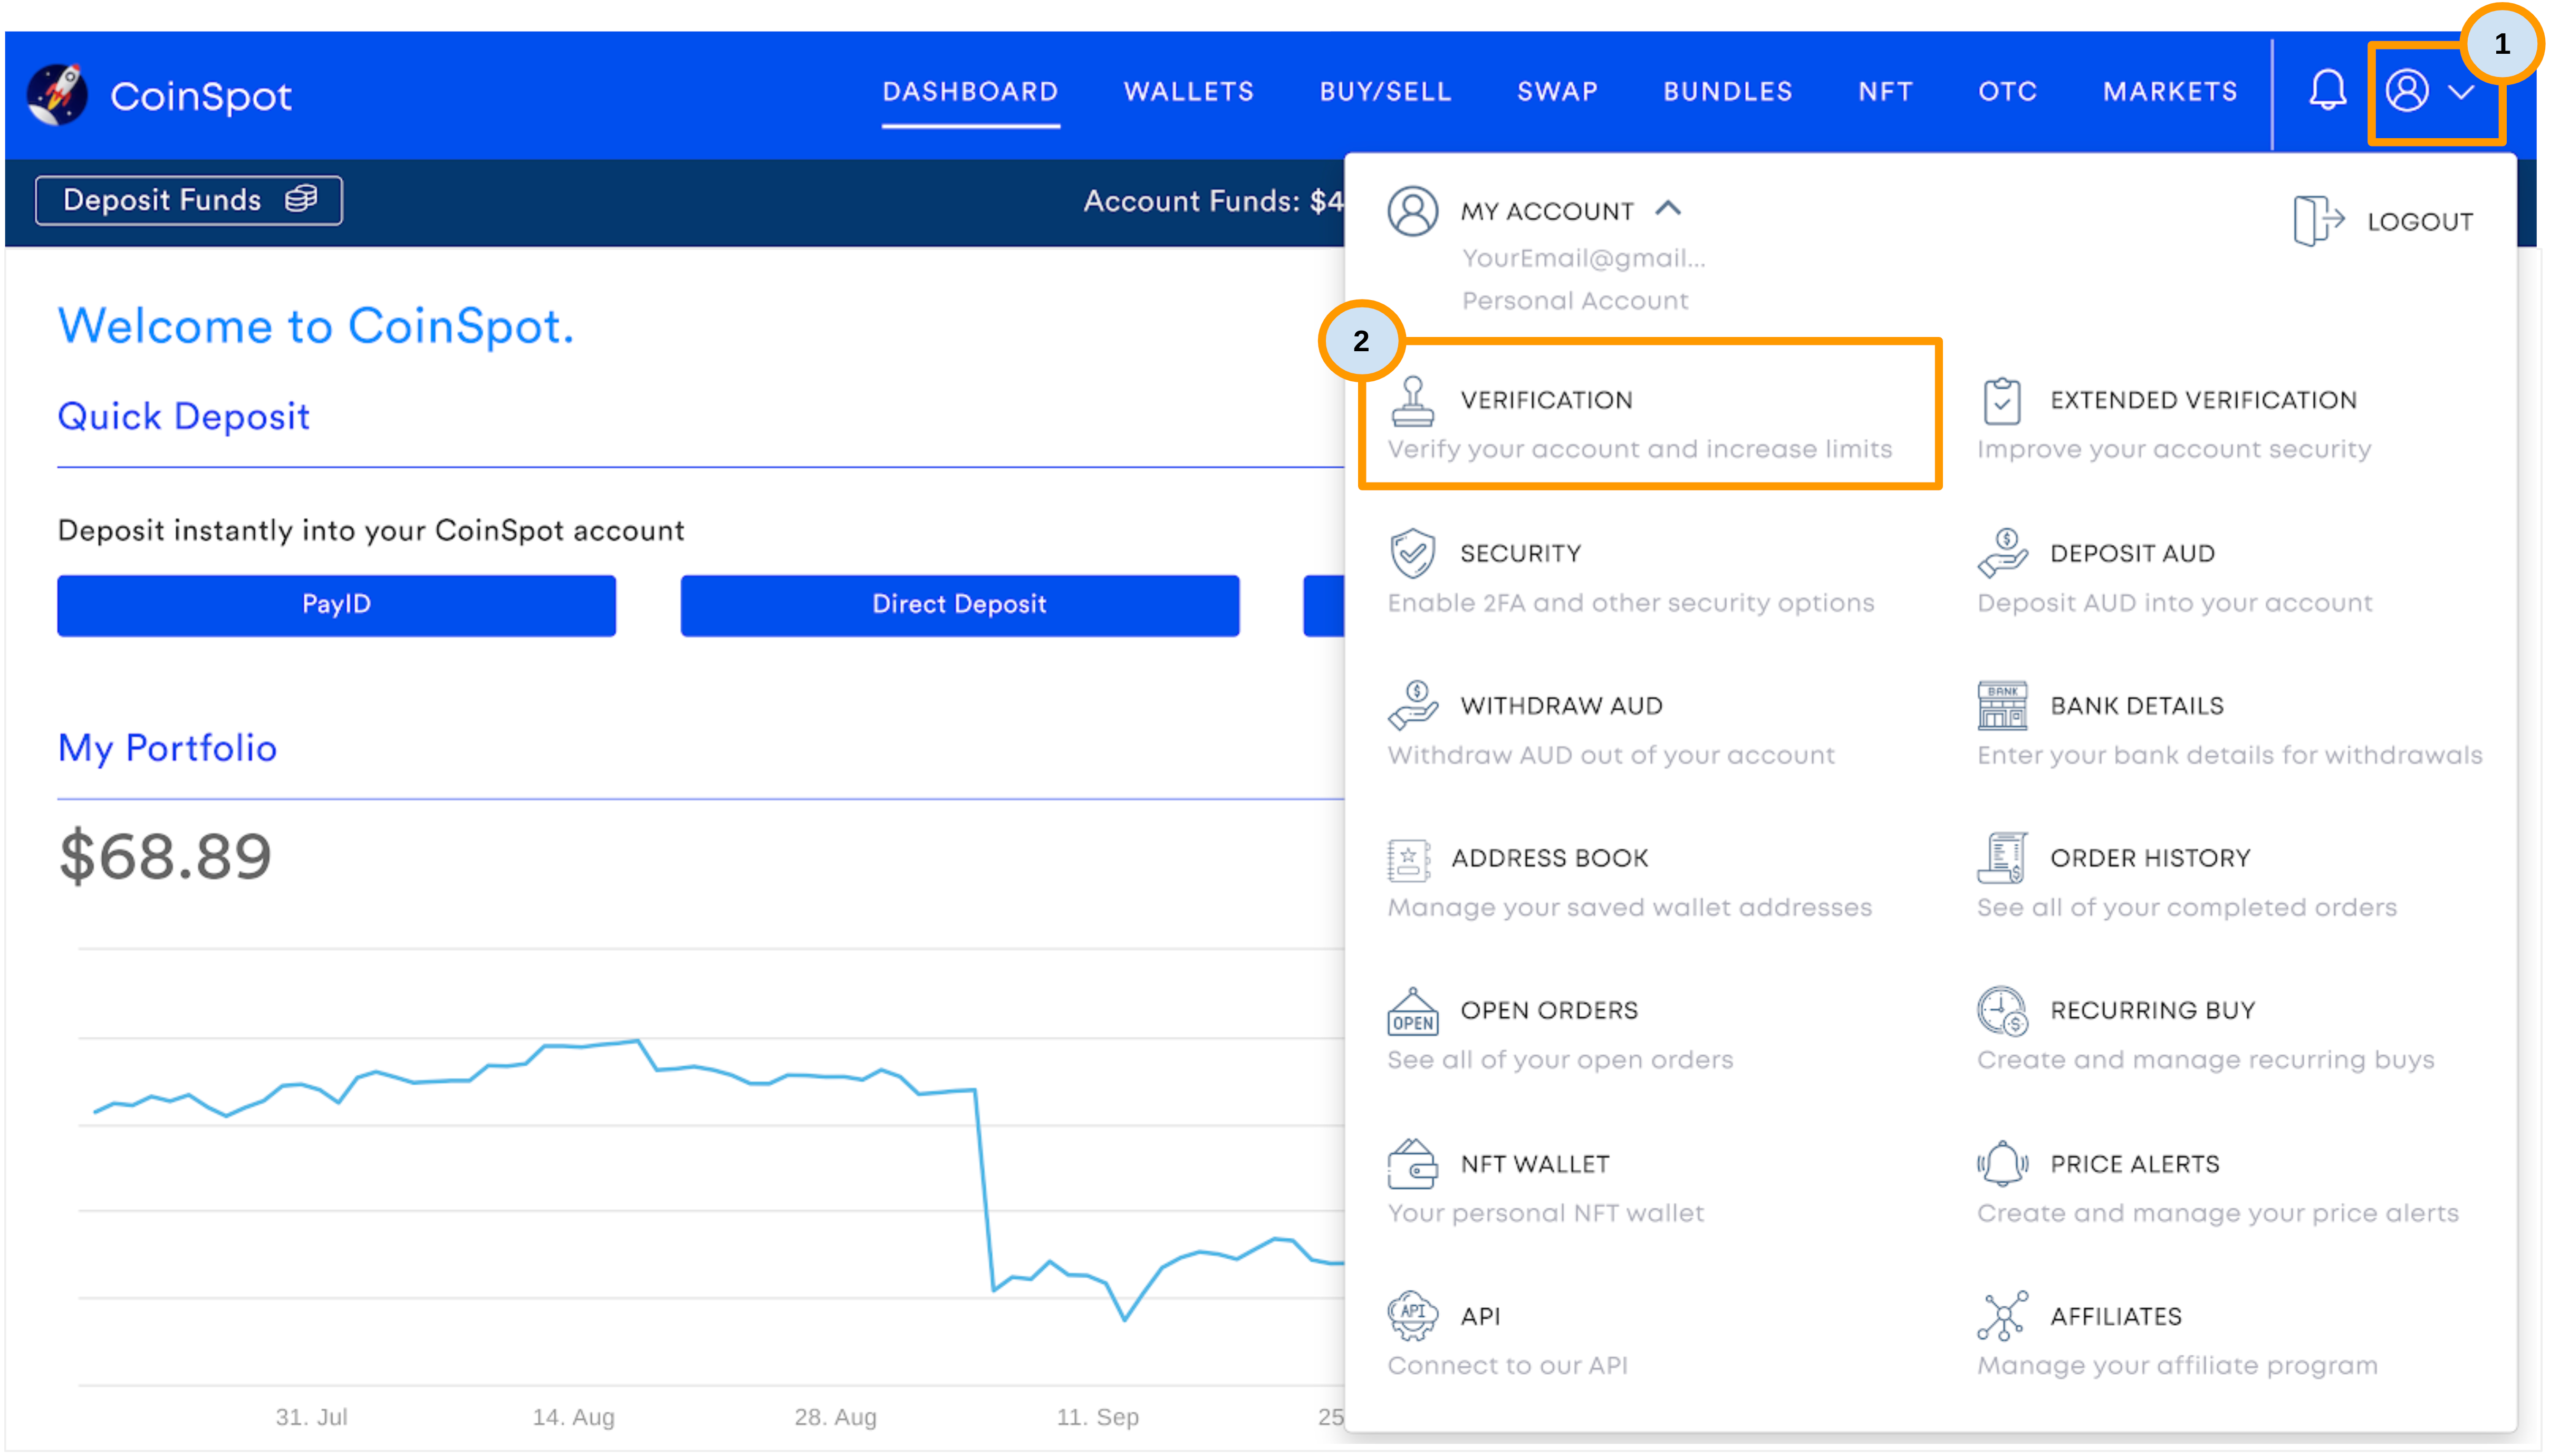Open the Swap tab
Viewport: 2550px width, 1456px height.
tap(1557, 91)
